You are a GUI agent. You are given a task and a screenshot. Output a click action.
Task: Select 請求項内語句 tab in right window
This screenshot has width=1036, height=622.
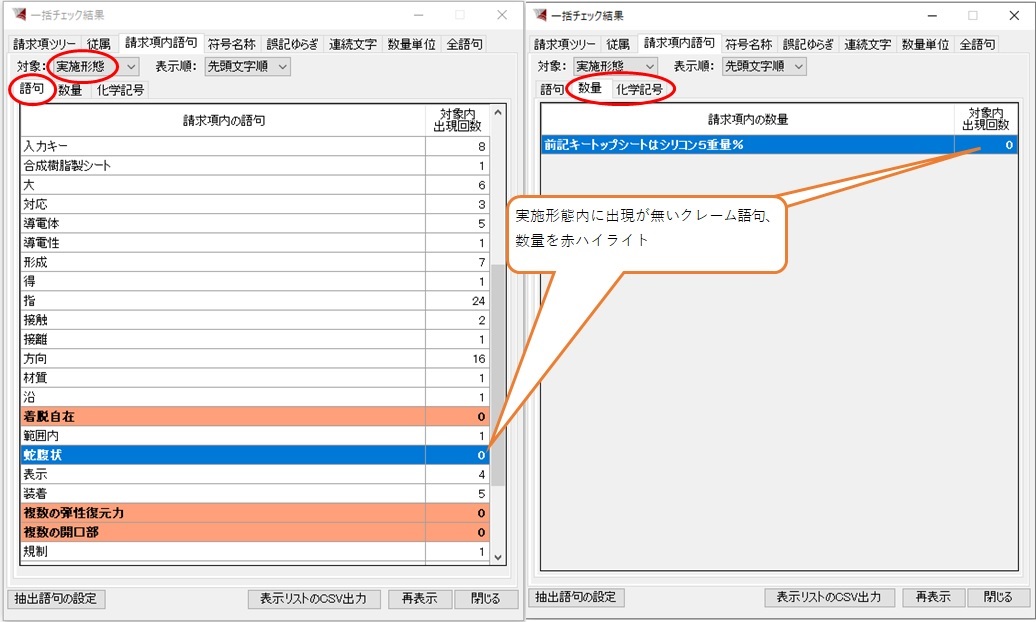(679, 42)
